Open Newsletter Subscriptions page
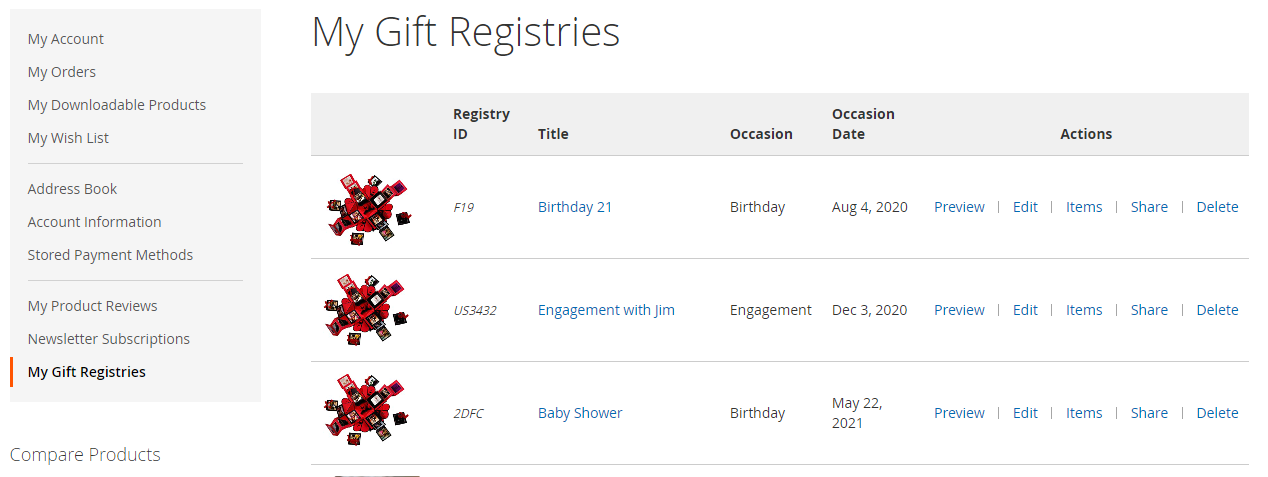Screen dimensions: 1268x477 [x=108, y=339]
